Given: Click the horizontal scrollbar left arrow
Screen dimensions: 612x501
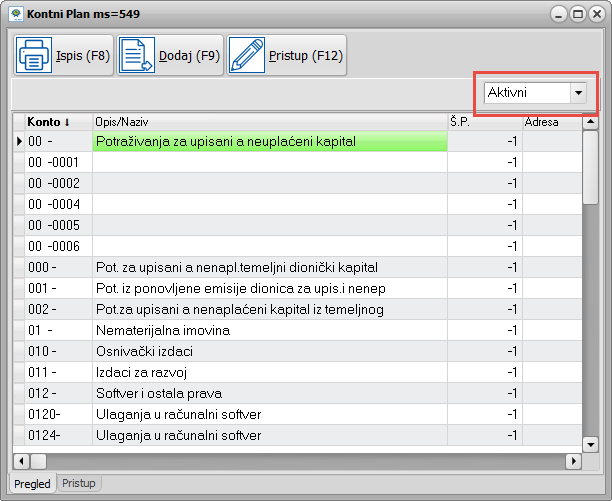Looking at the screenshot, I should (20, 461).
